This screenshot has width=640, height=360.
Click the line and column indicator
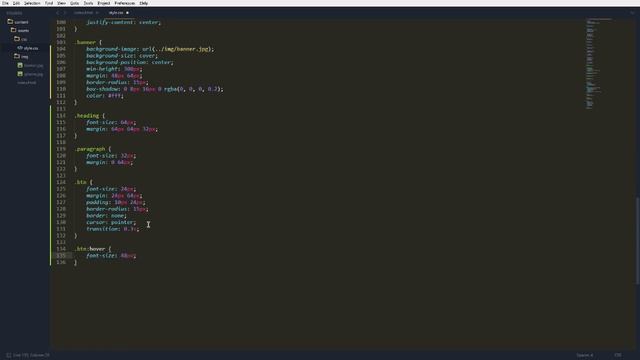click(31, 356)
